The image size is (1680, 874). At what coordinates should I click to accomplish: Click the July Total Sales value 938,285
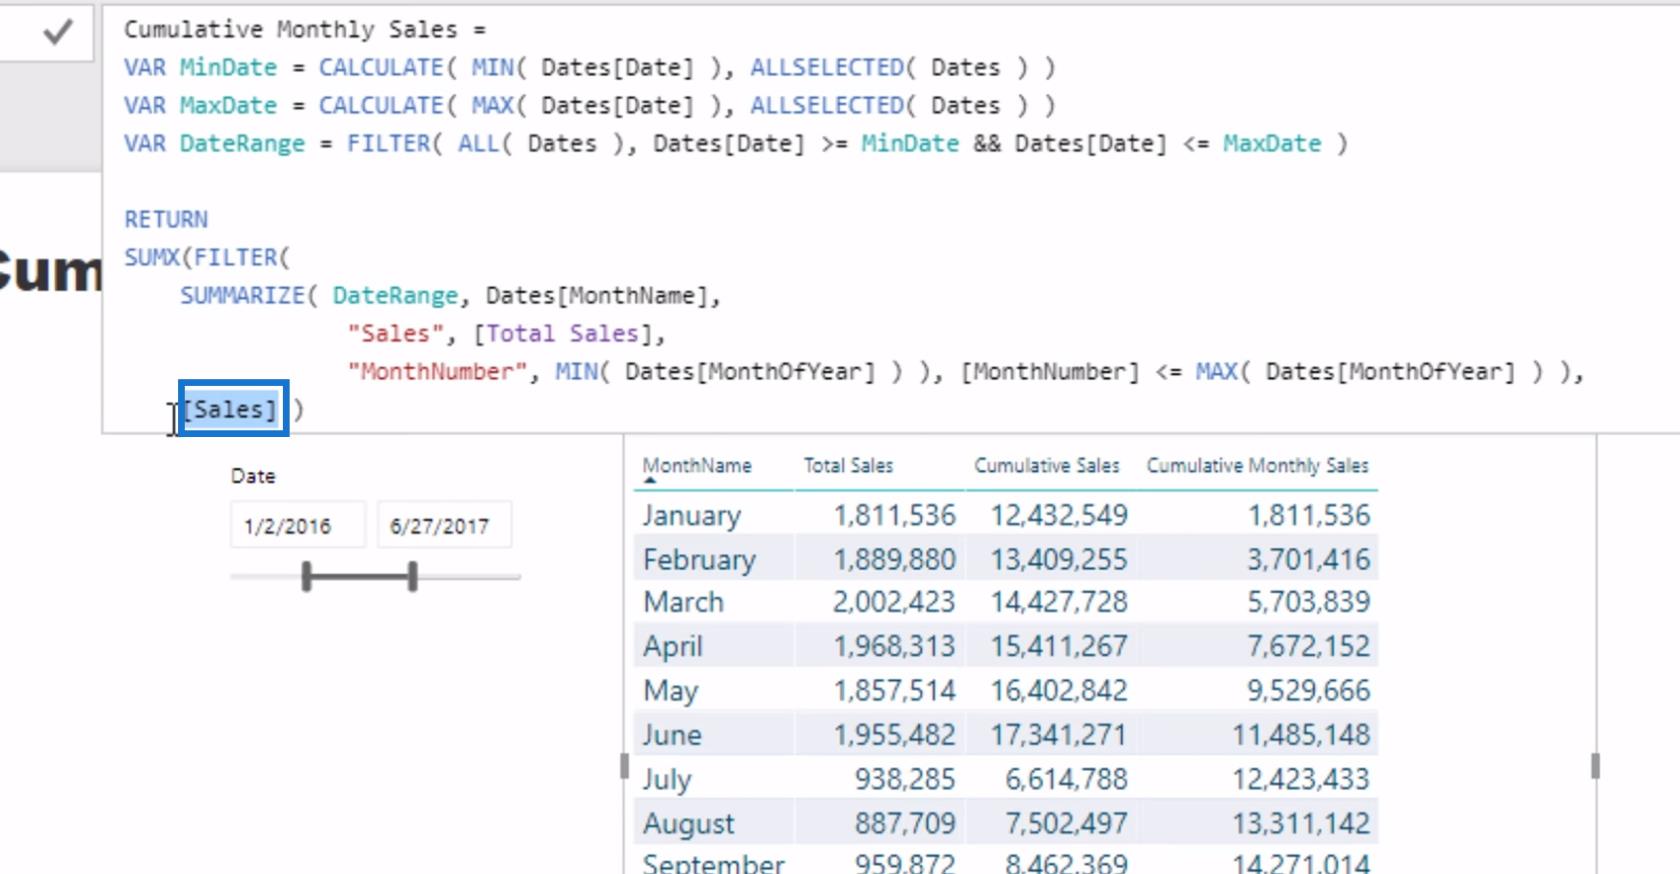click(x=905, y=779)
